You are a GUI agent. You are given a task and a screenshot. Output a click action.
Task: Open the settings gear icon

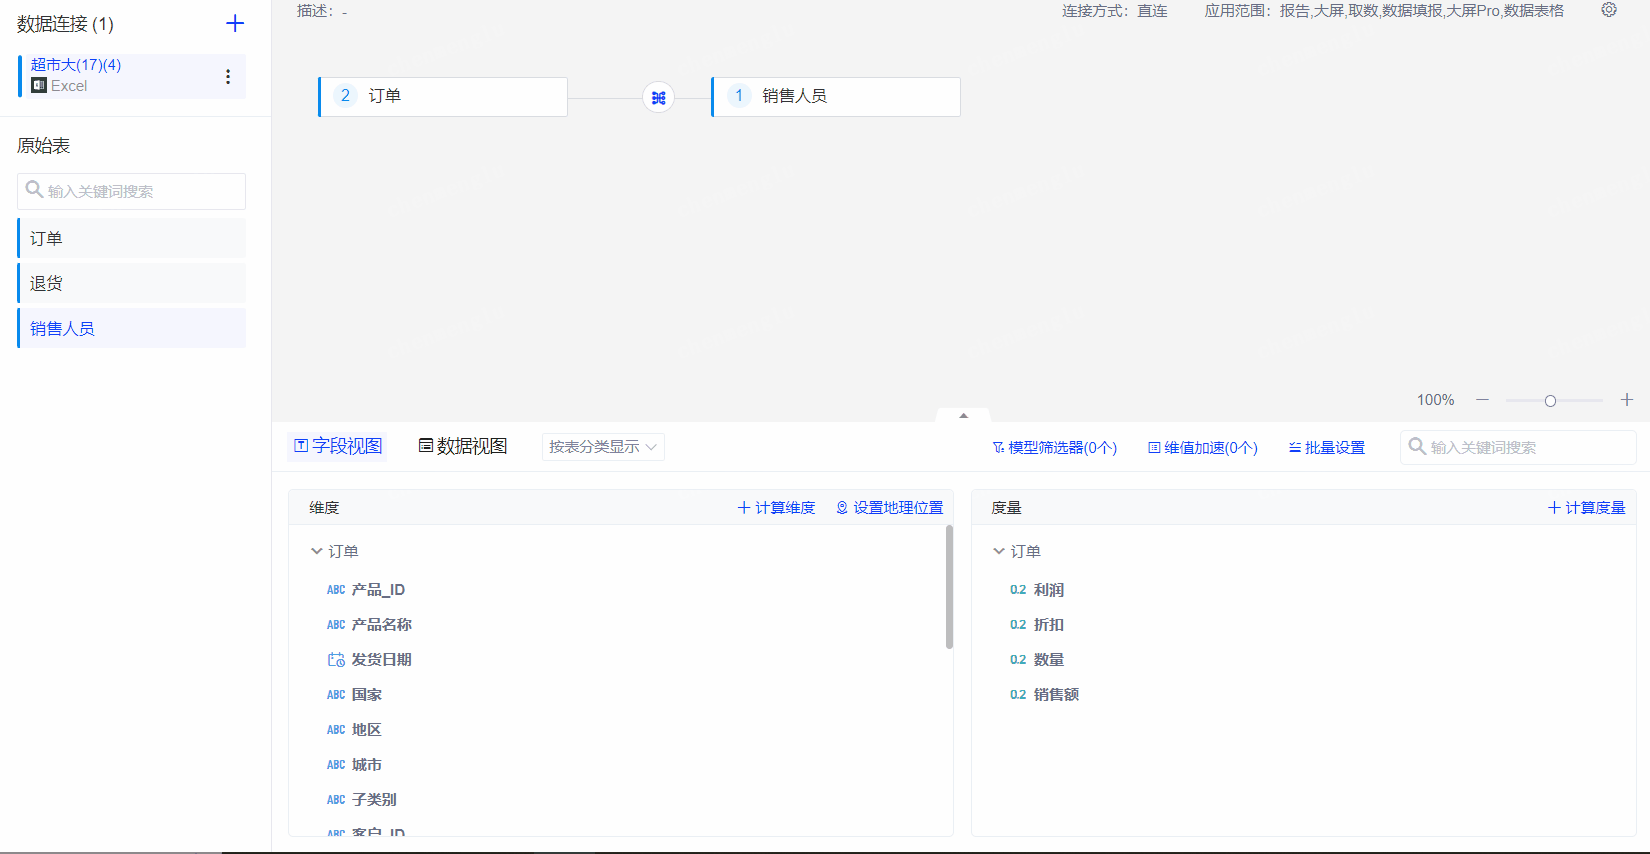click(x=1609, y=10)
